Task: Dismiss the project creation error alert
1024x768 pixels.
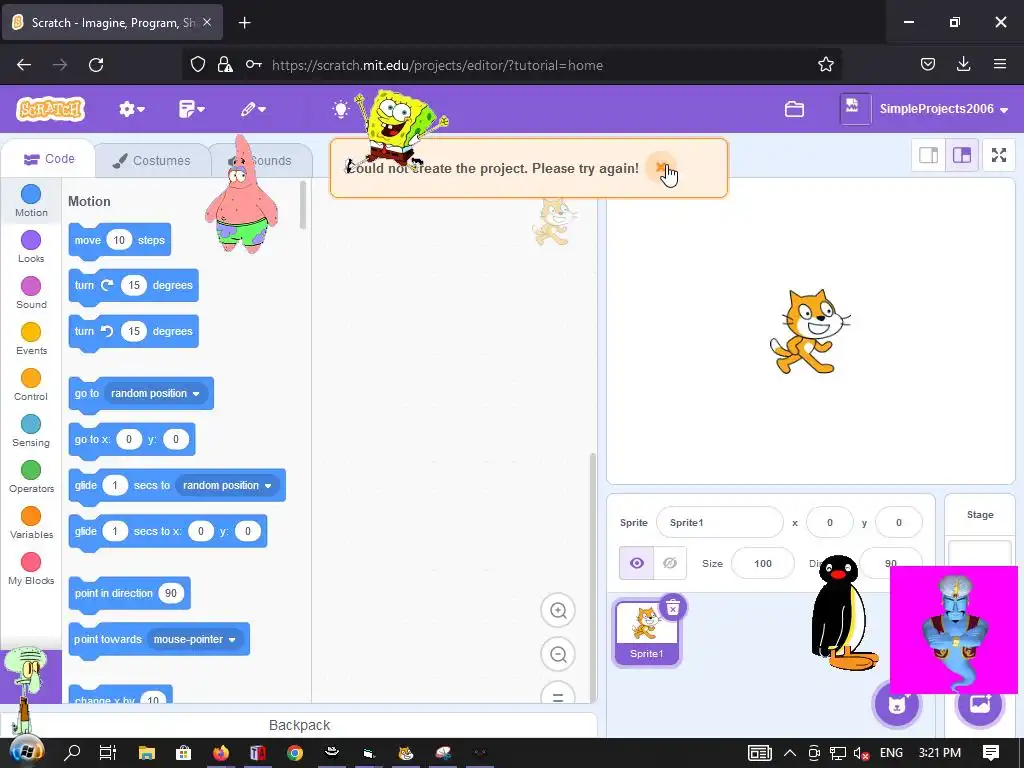Action: [662, 168]
